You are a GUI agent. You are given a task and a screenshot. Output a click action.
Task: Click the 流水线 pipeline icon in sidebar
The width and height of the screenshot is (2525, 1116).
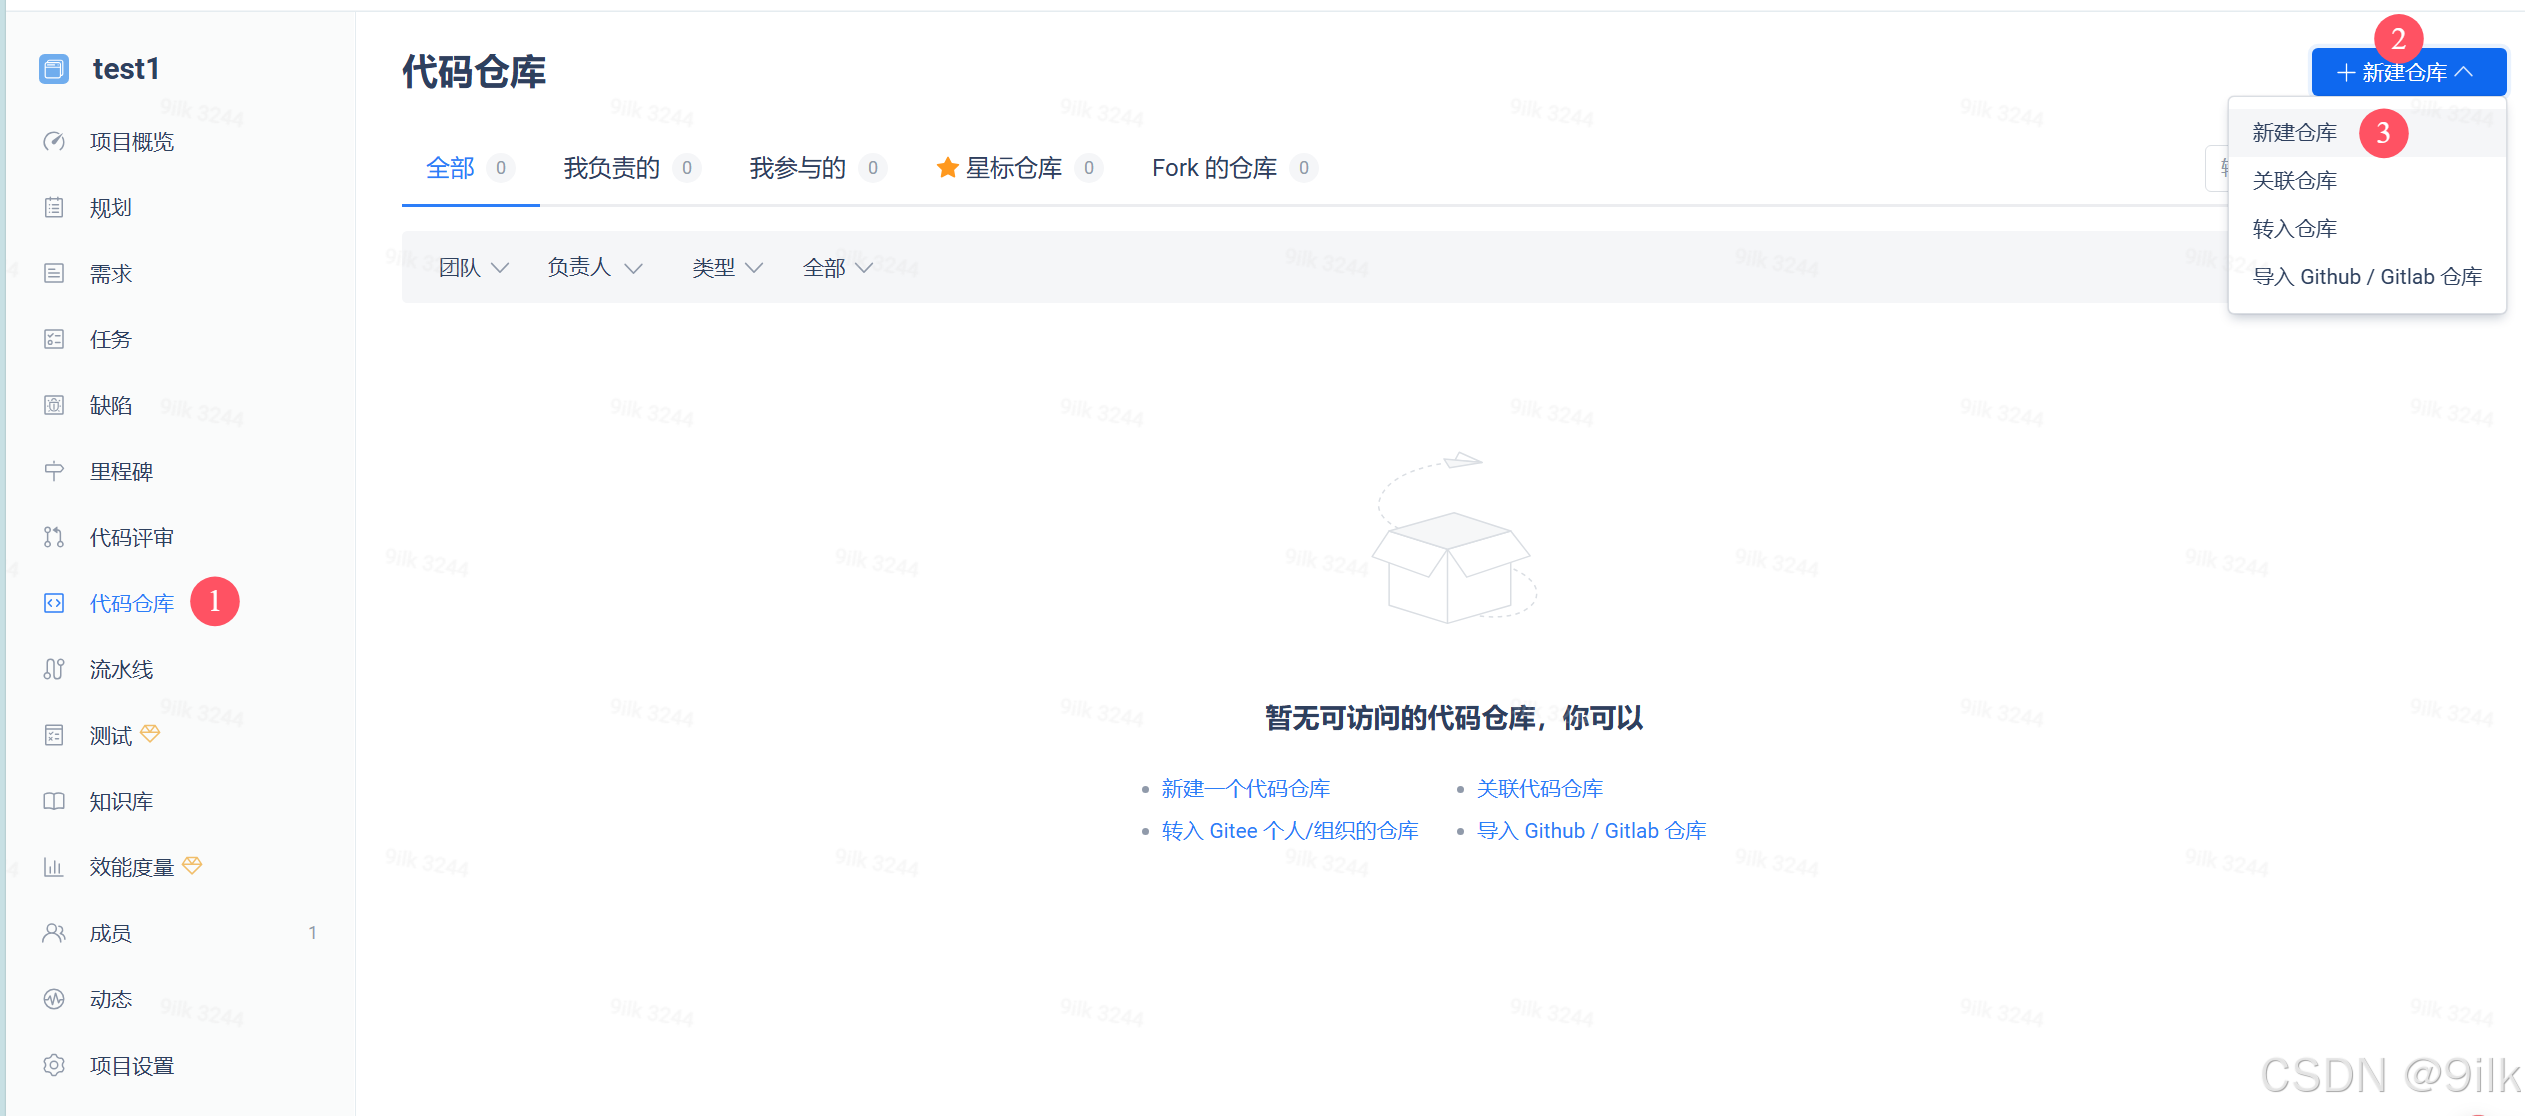click(54, 669)
